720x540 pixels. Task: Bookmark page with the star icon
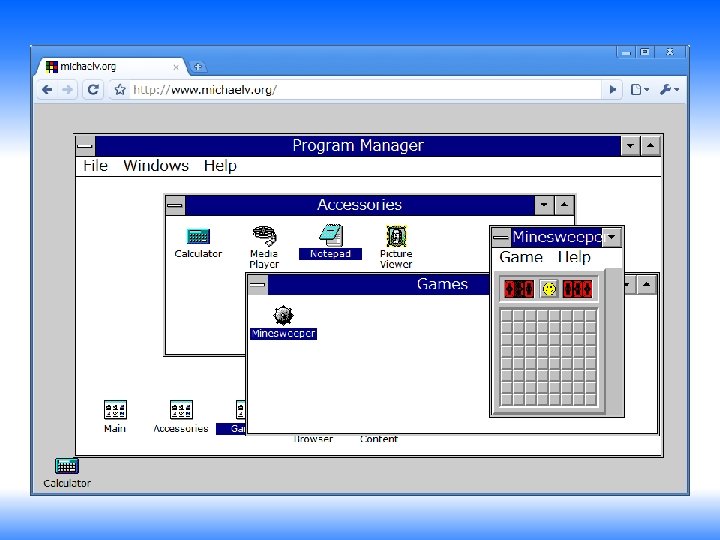[120, 90]
